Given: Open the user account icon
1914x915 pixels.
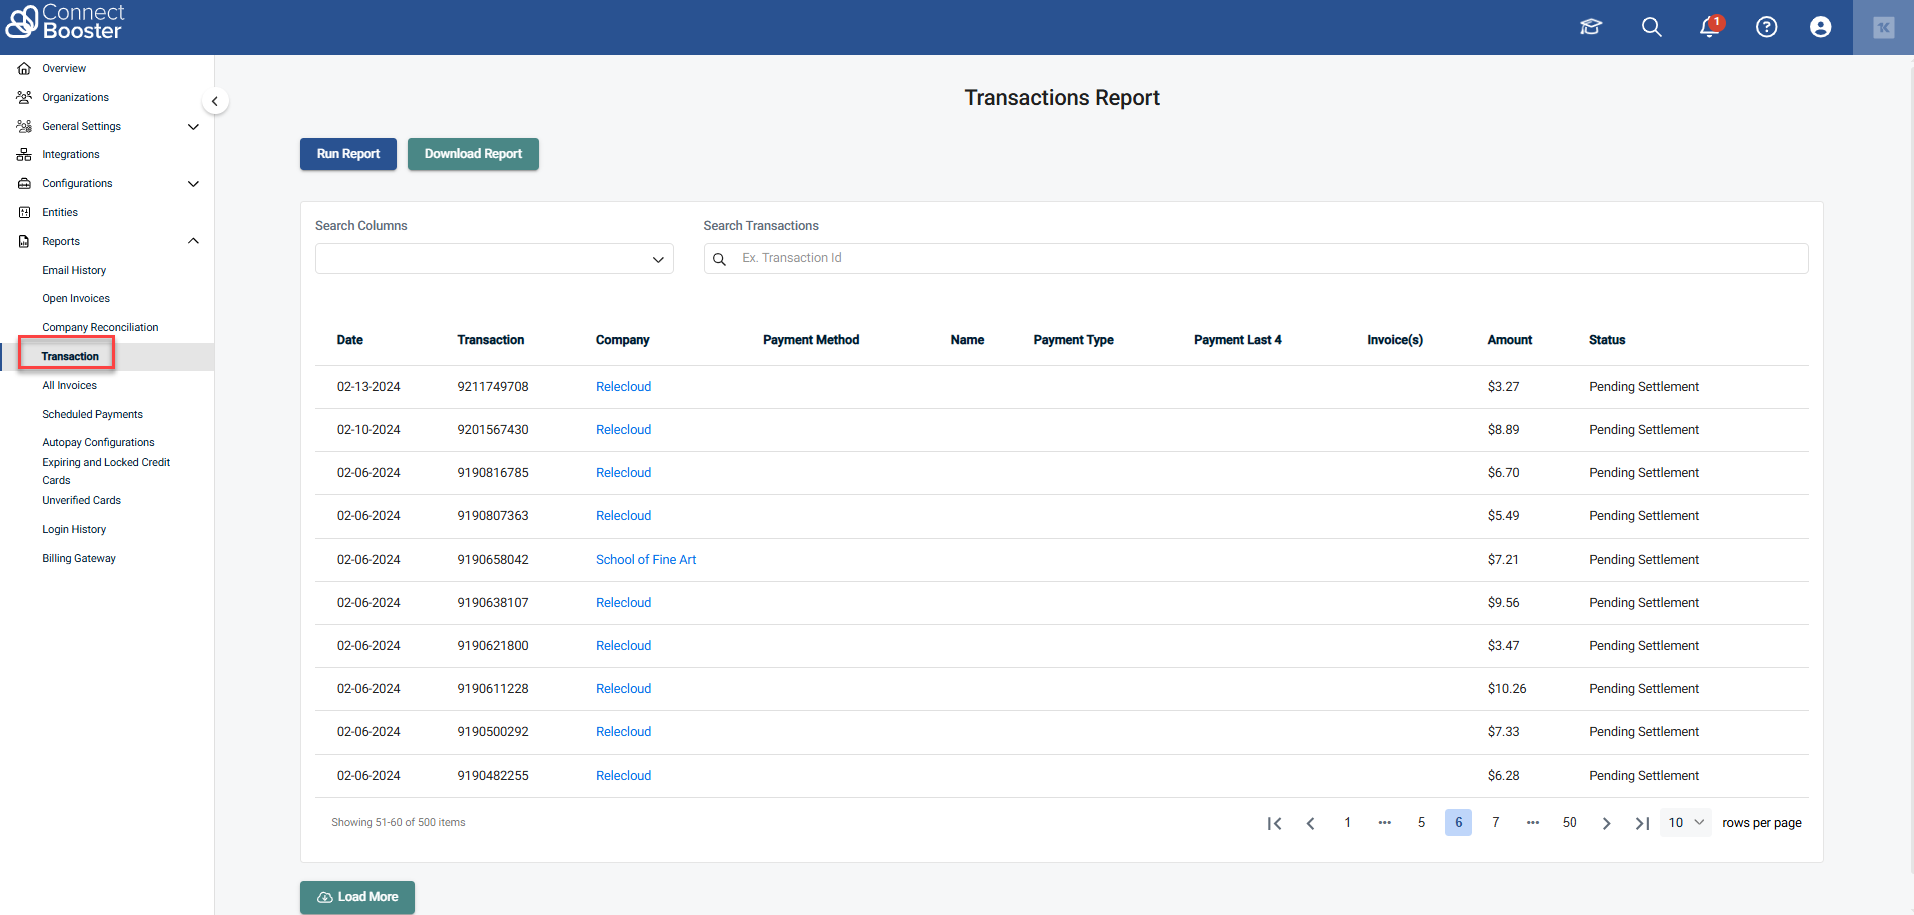Looking at the screenshot, I should click(x=1820, y=27).
